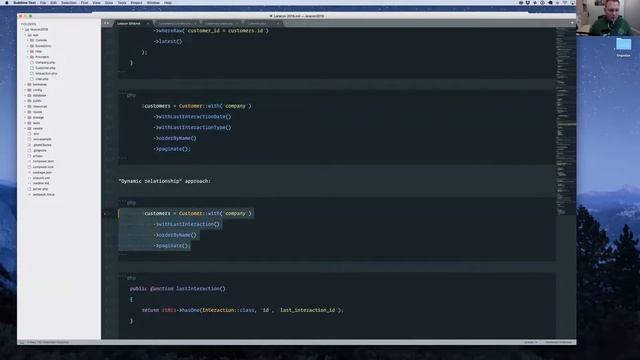Screen dimensions: 640x360
Task: Open Customer.php file icon in sidebar
Action: pos(32,68)
